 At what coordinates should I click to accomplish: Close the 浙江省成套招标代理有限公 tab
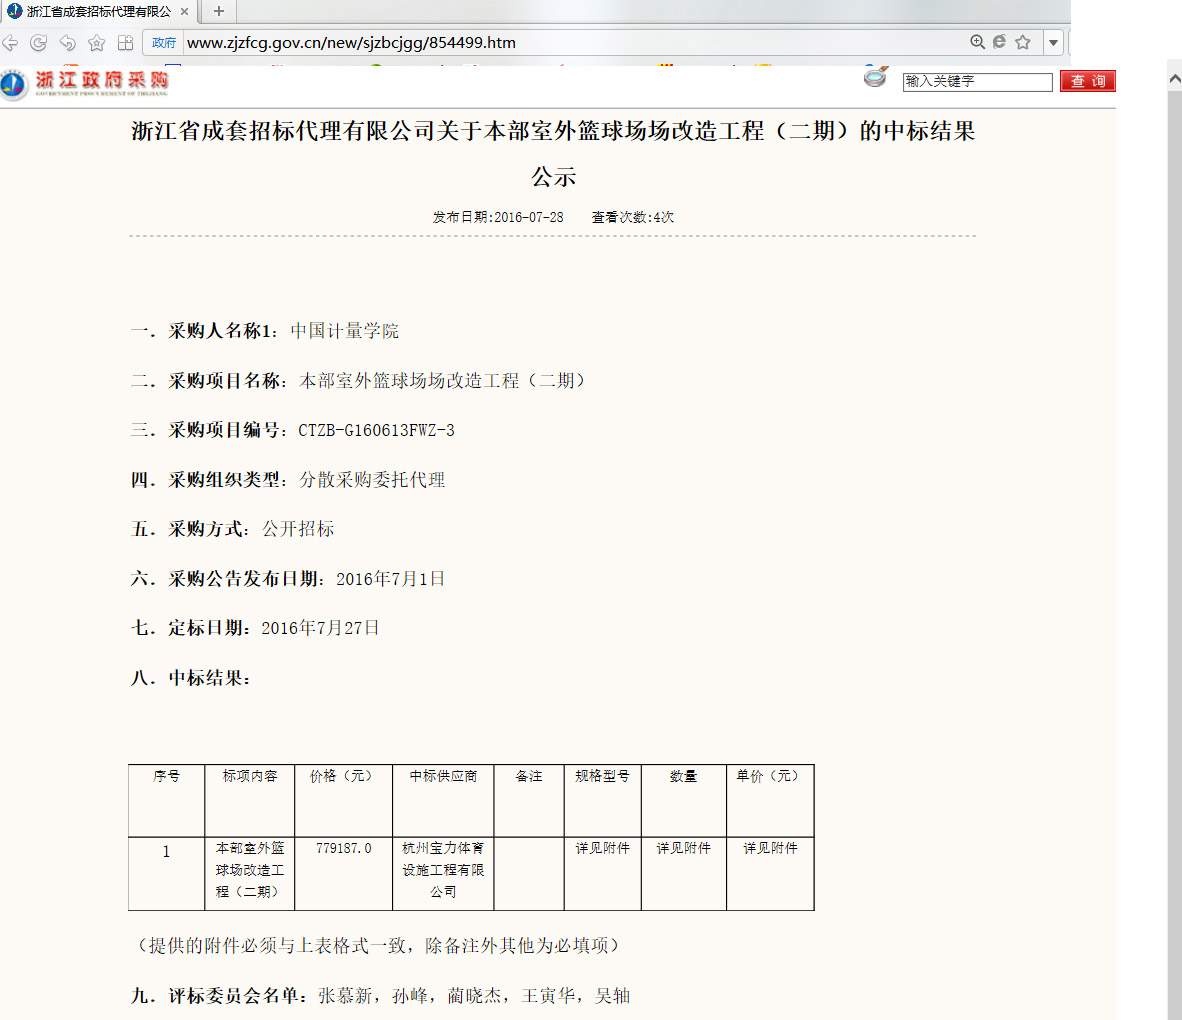click(x=184, y=12)
